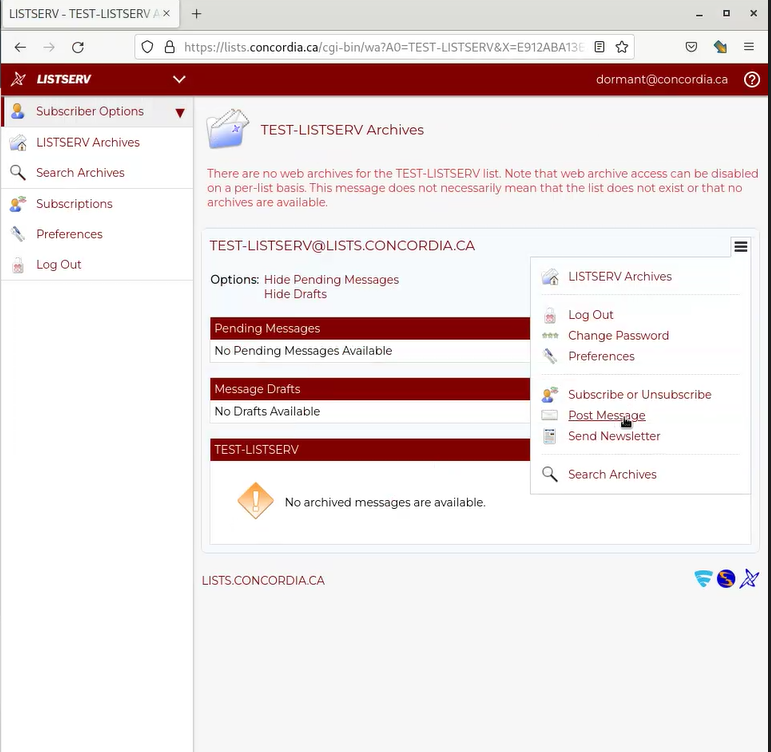The image size is (771, 752).
Task: Reload the page with refresh button
Action: pos(78,47)
